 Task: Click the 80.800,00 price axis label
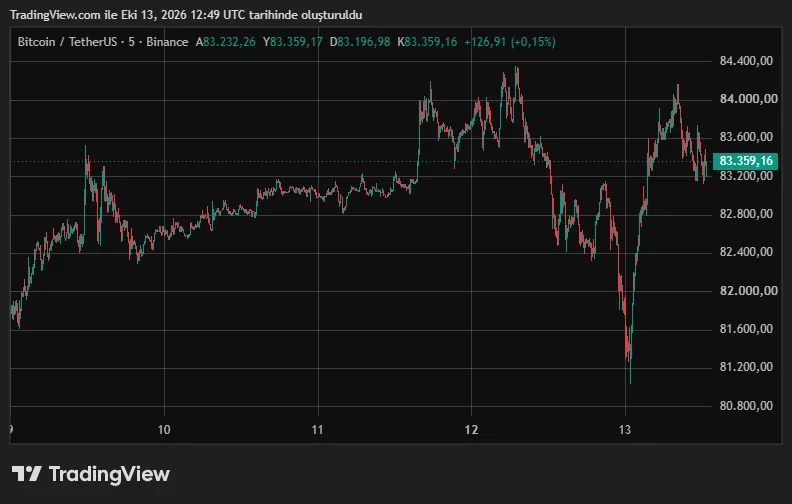tap(746, 406)
